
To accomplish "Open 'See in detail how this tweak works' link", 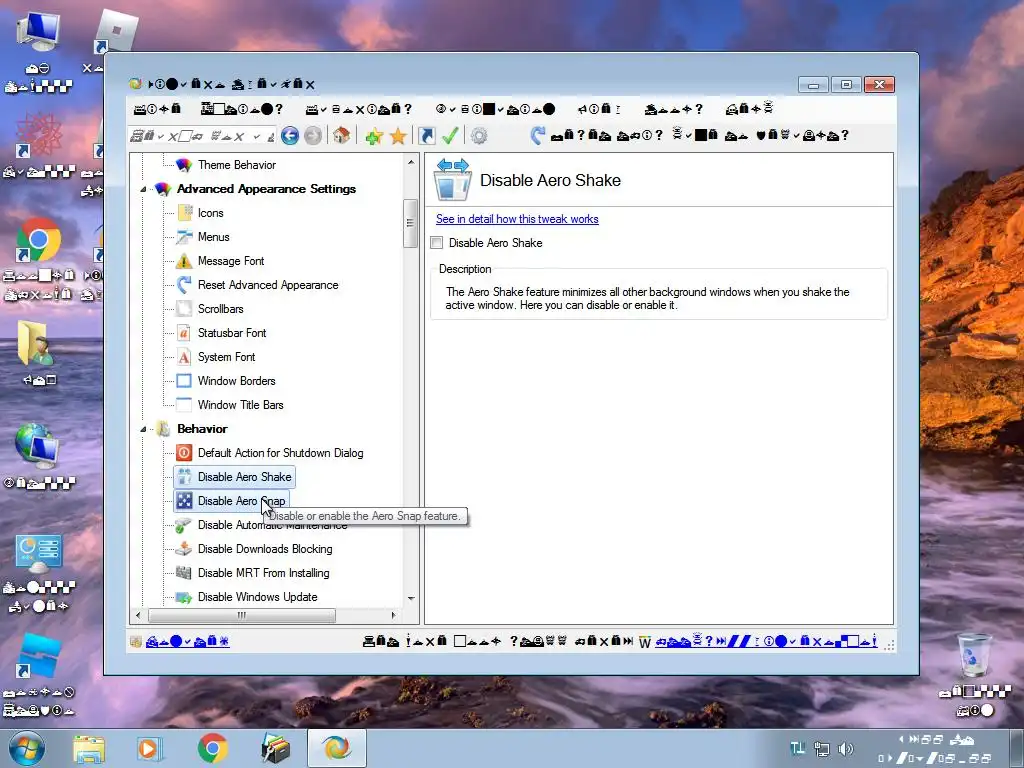I will point(517,219).
